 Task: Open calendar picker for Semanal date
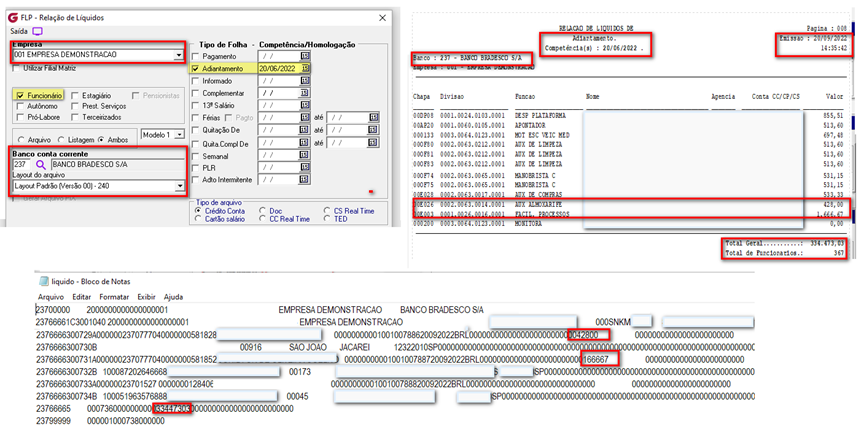click(305, 156)
